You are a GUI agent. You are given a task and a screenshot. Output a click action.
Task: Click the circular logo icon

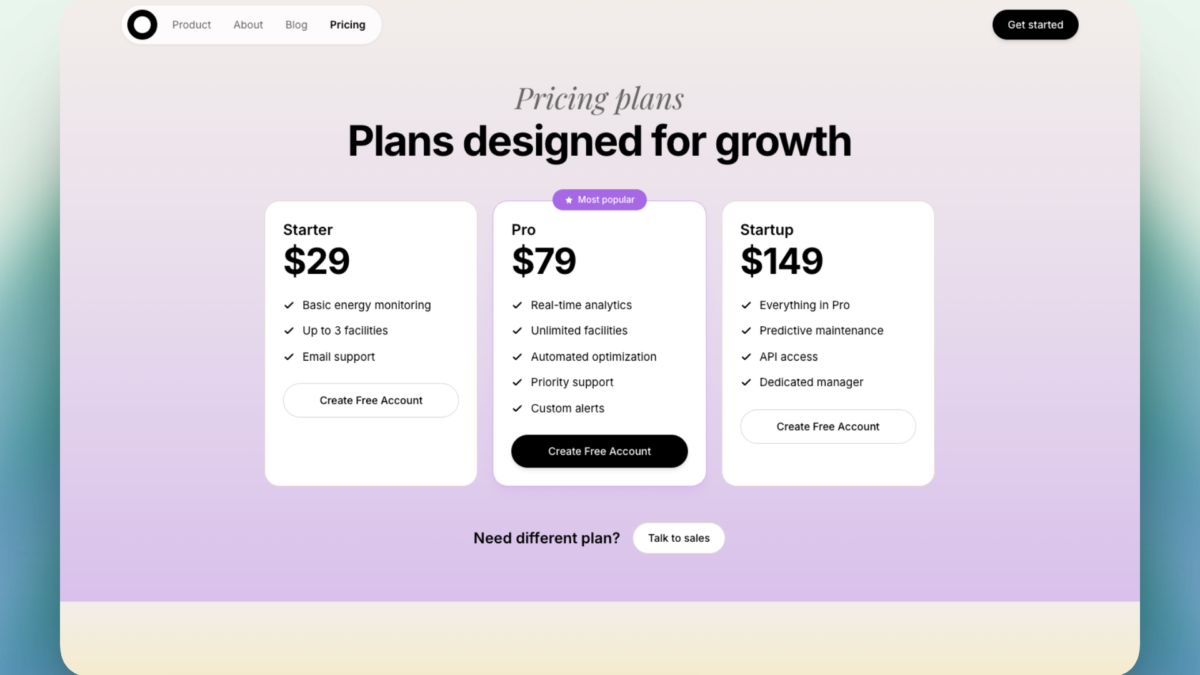[141, 24]
